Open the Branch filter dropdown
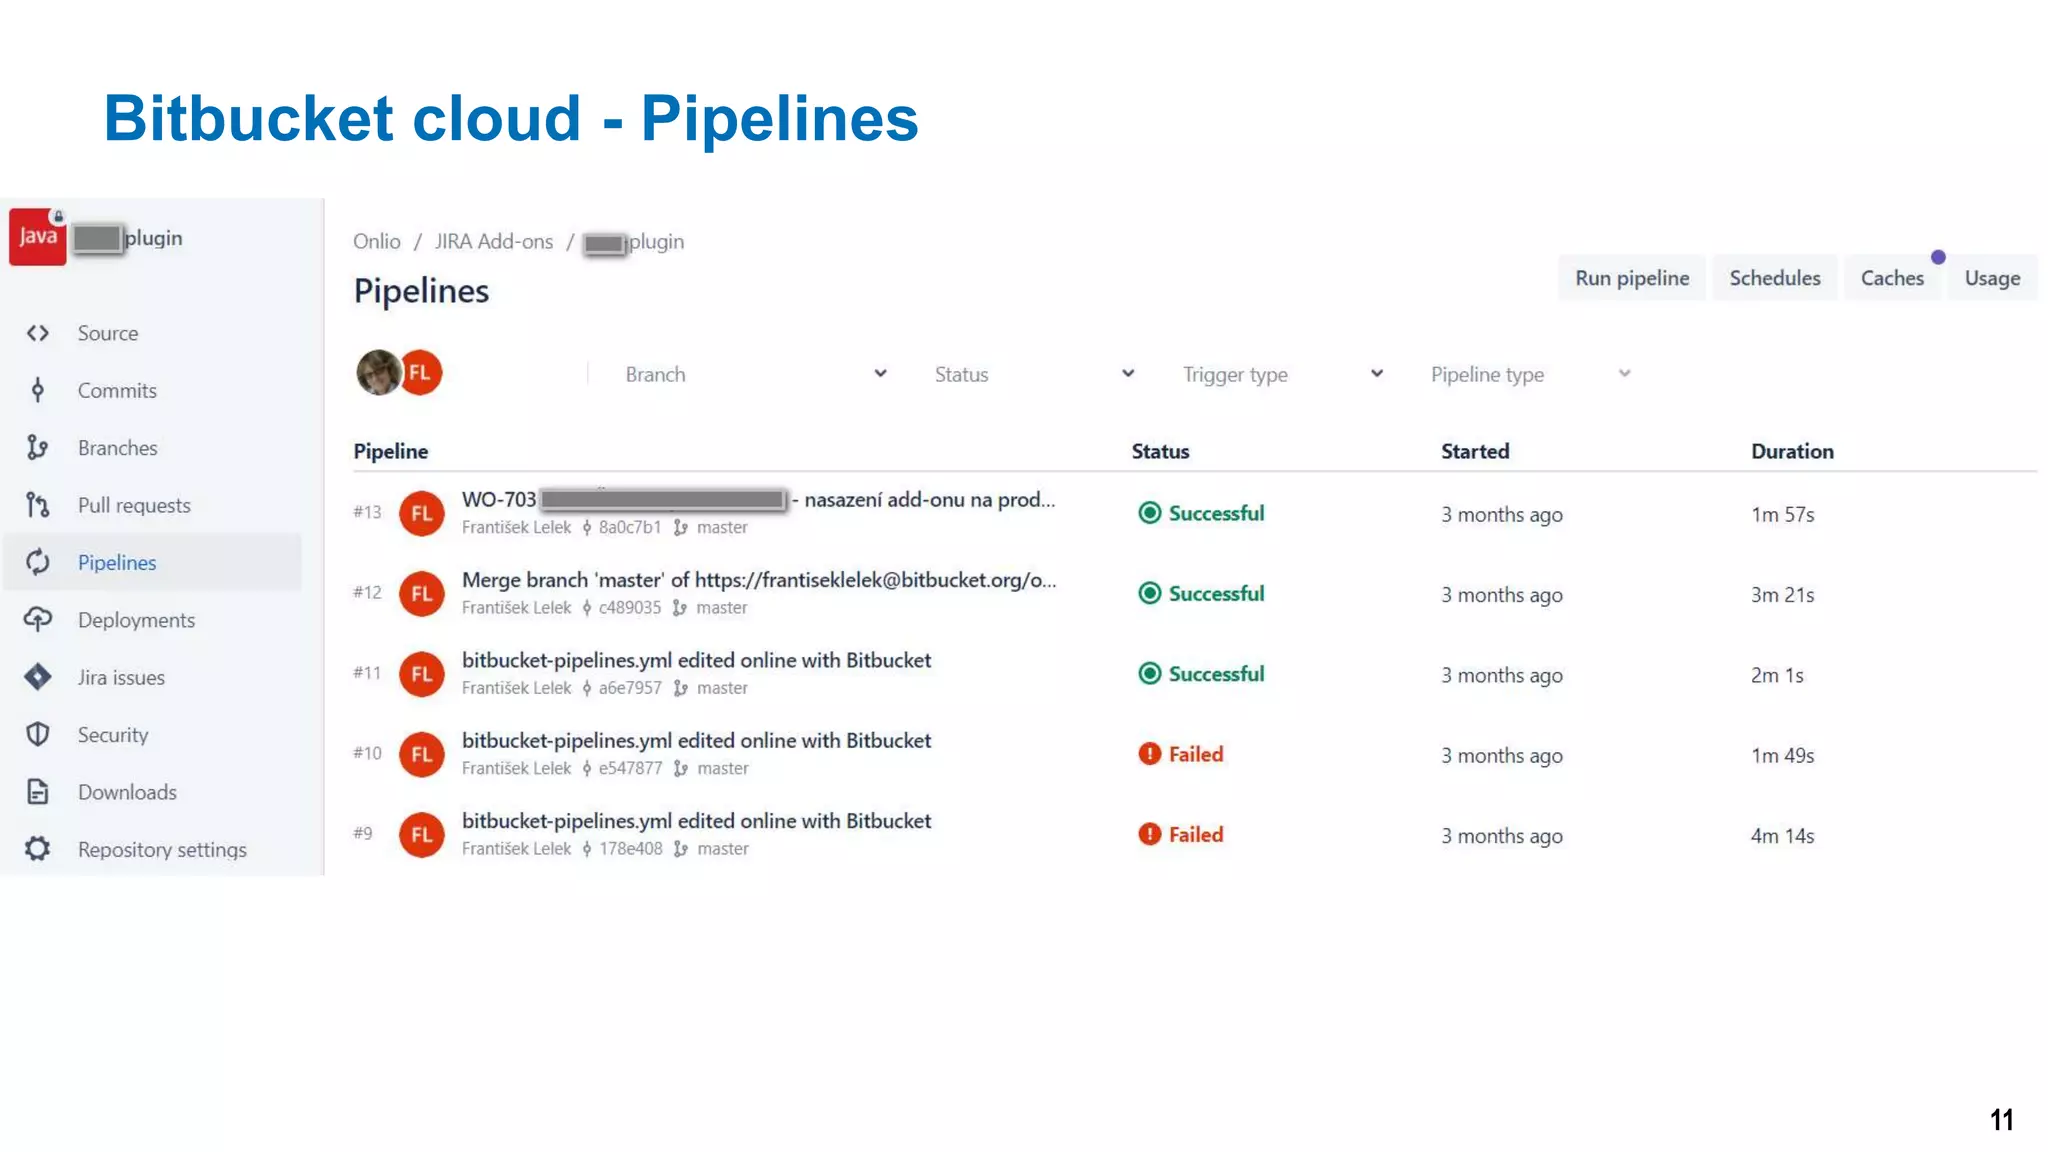 click(755, 374)
